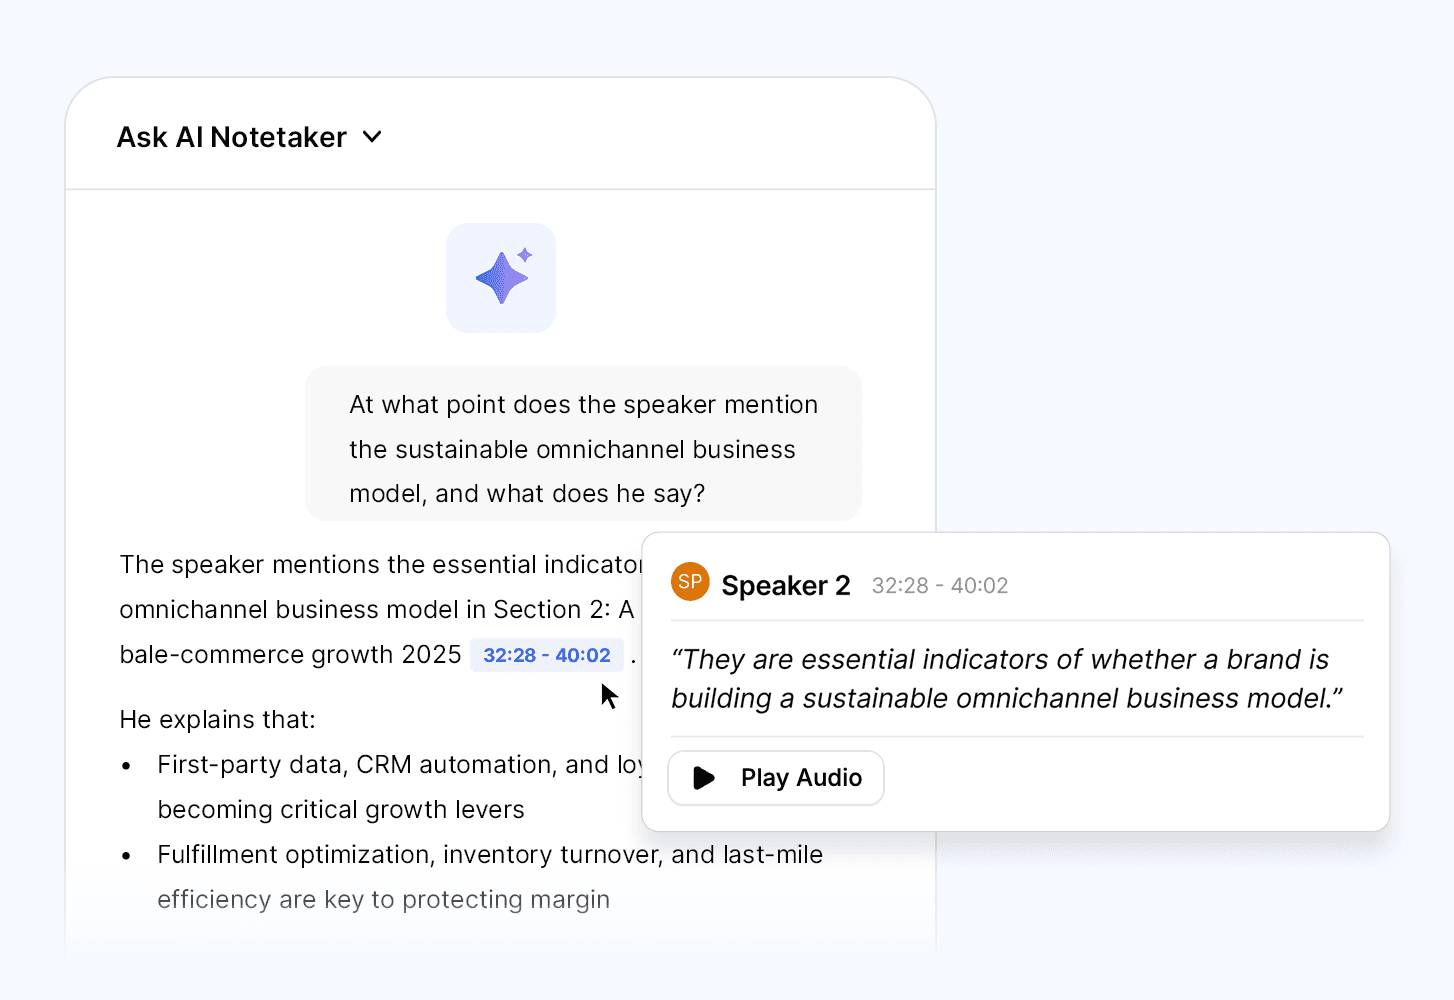Click the line "omnichannel business model in Section 2: A"
The width and height of the screenshot is (1454, 1000).
pos(377,610)
